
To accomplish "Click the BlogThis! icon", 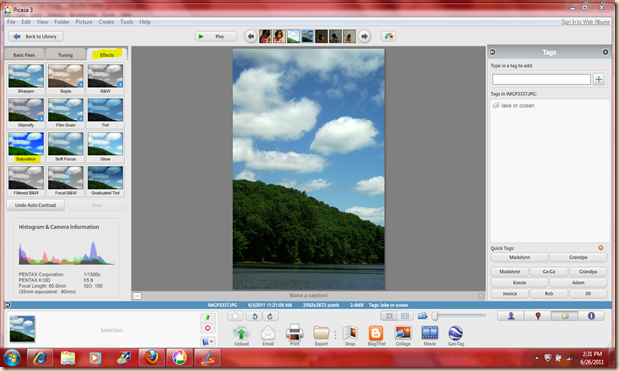I will (376, 334).
